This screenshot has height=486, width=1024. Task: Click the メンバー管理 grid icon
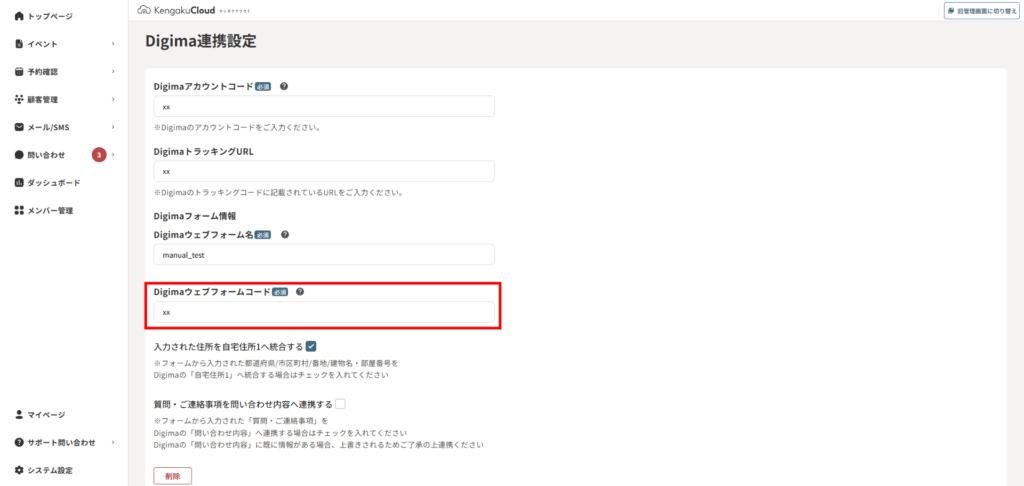click(19, 210)
